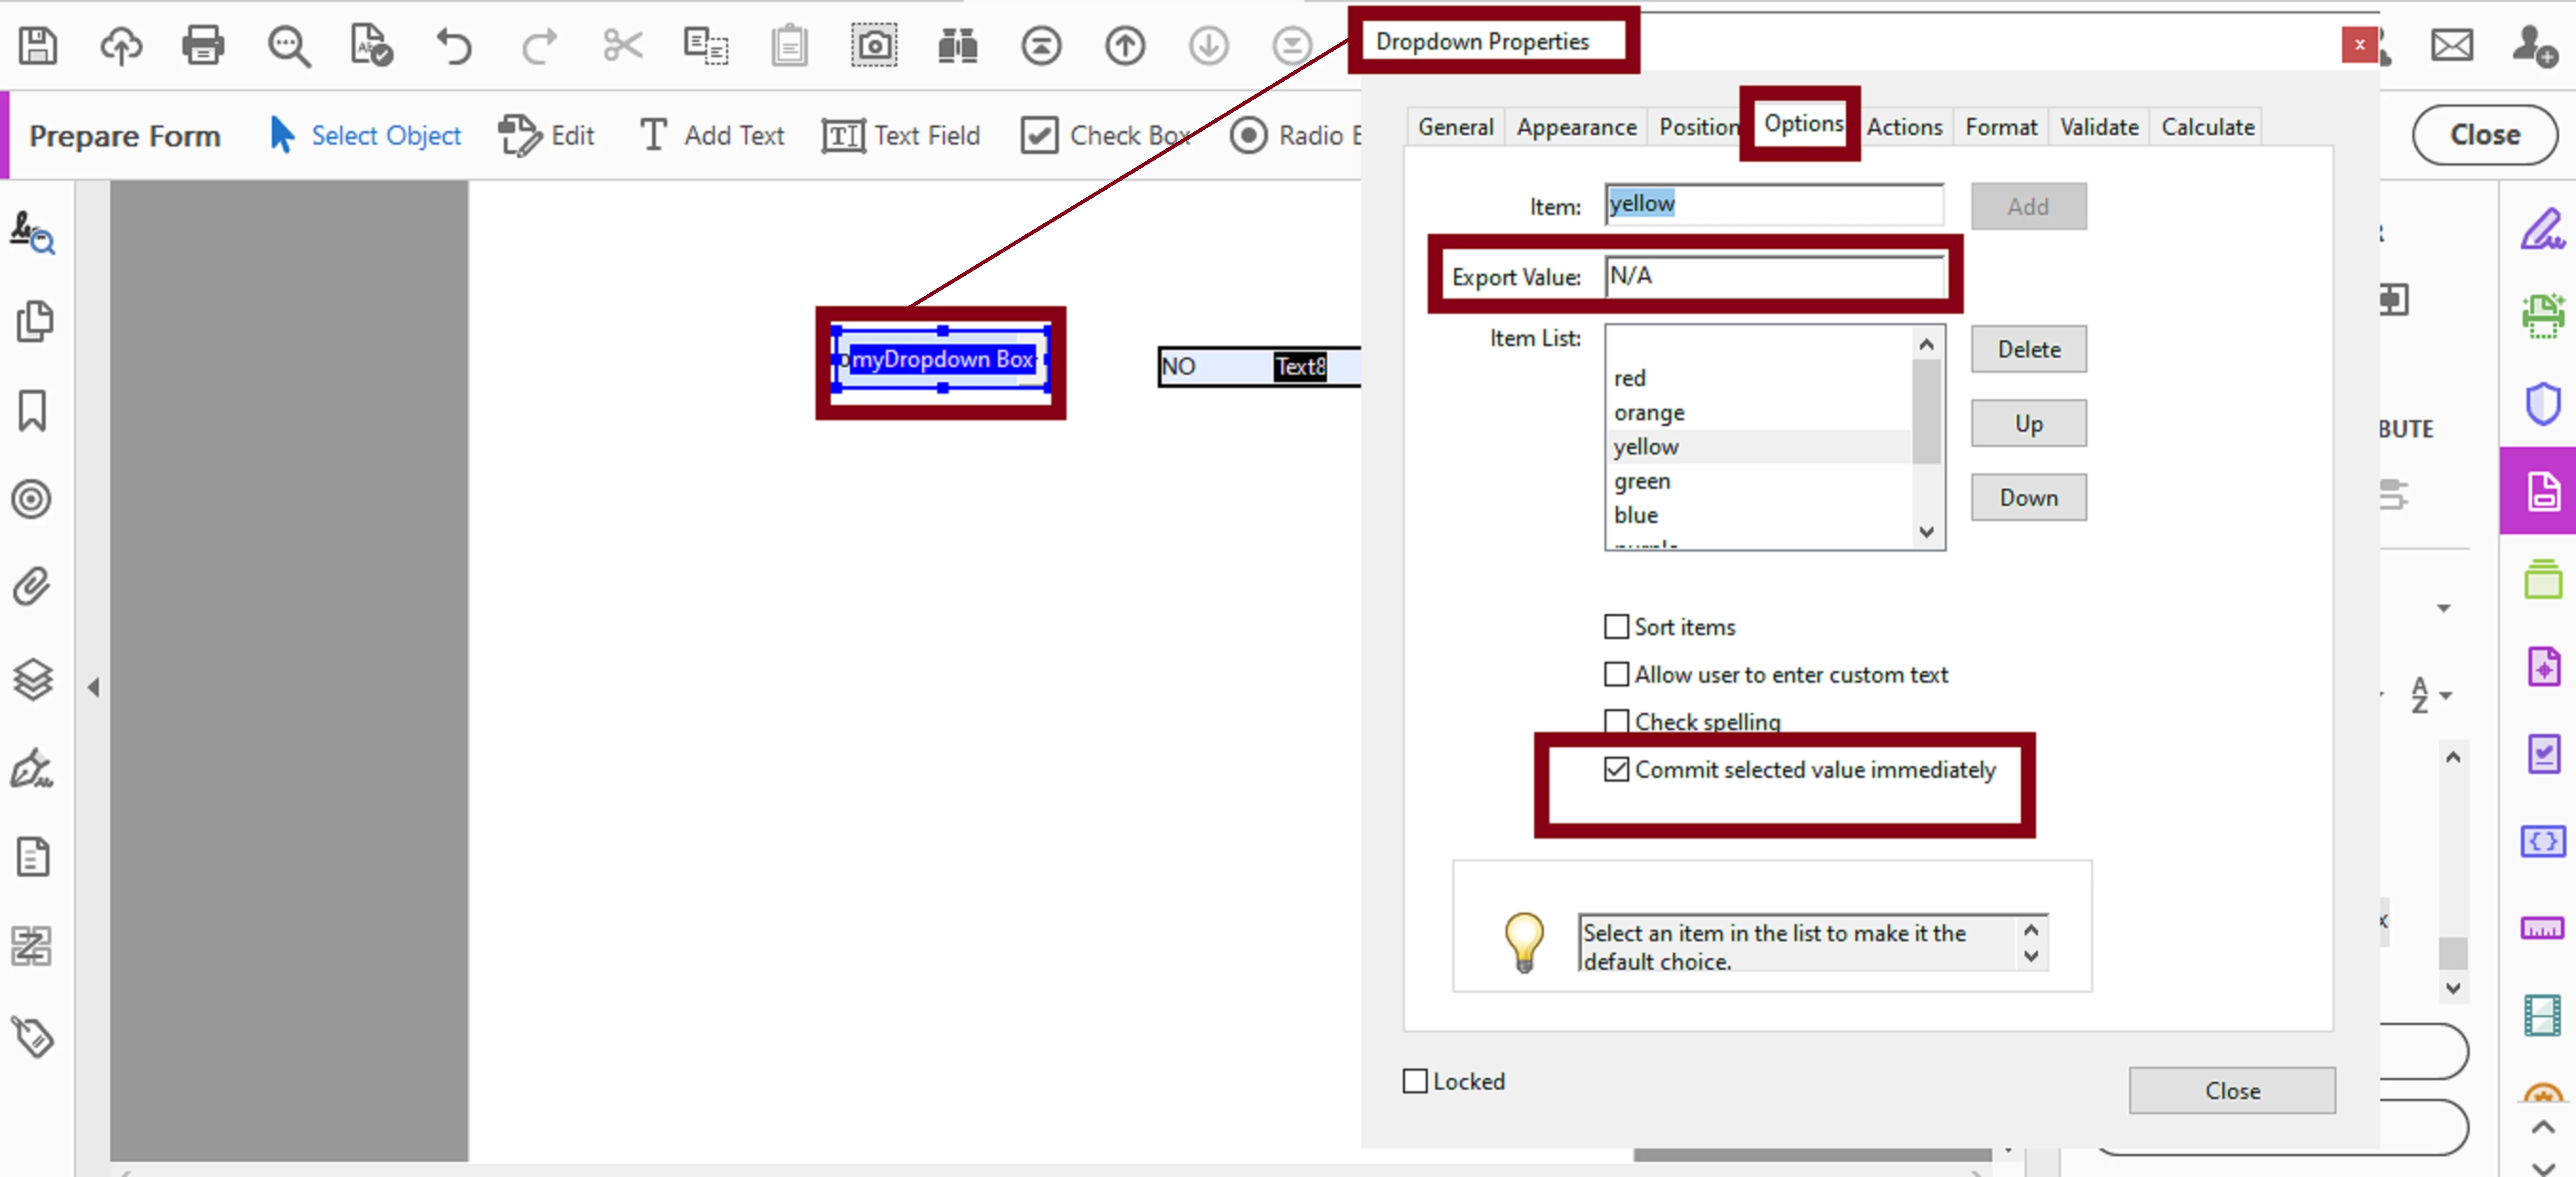The width and height of the screenshot is (2576, 1177).
Task: Click the Find binoculars icon
Action: tap(958, 45)
